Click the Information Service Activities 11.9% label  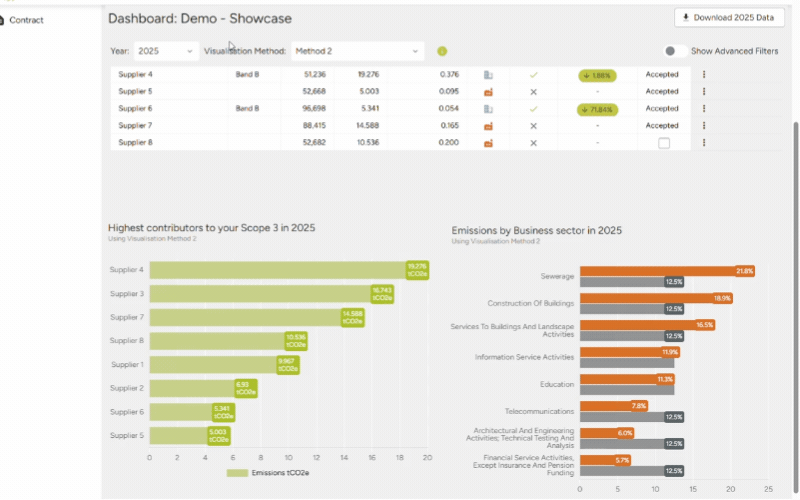(x=670, y=352)
